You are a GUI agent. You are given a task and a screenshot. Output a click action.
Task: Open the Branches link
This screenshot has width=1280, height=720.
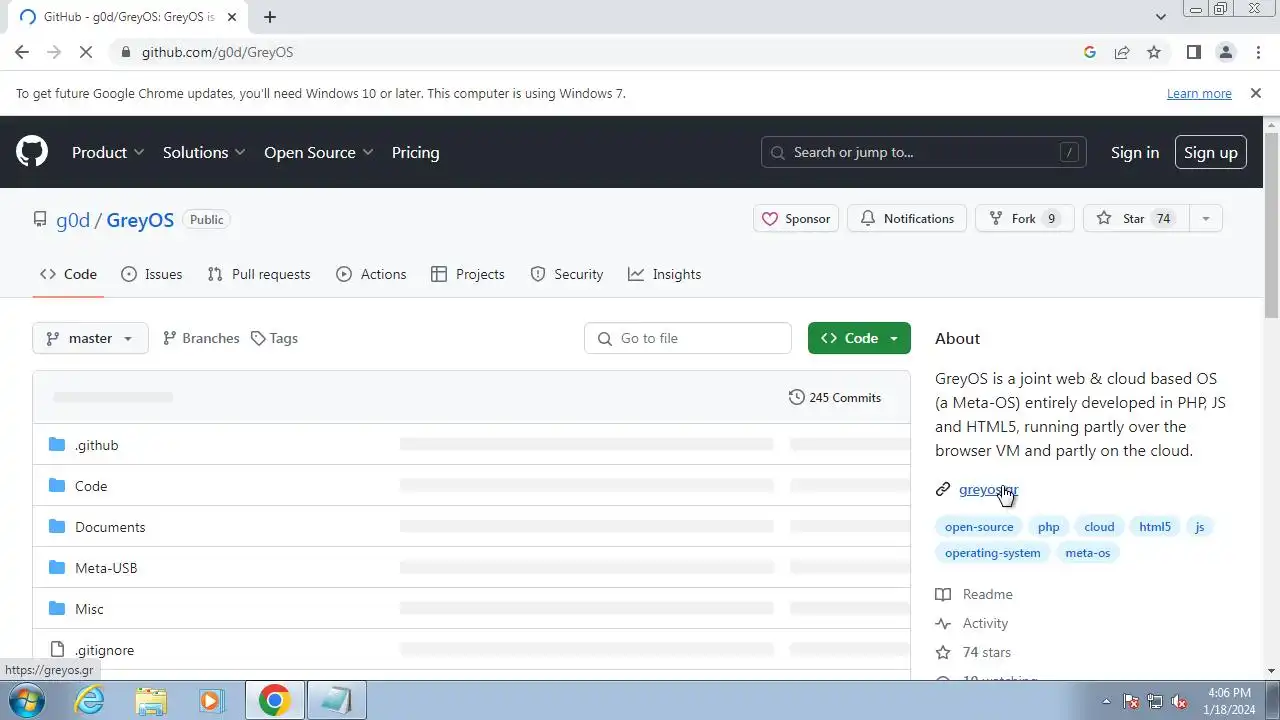point(201,338)
